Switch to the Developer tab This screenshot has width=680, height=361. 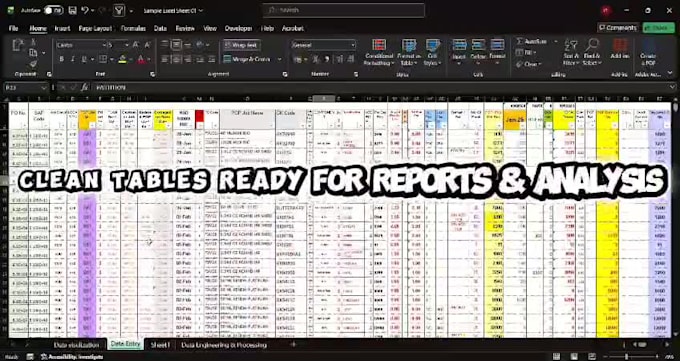pos(238,28)
